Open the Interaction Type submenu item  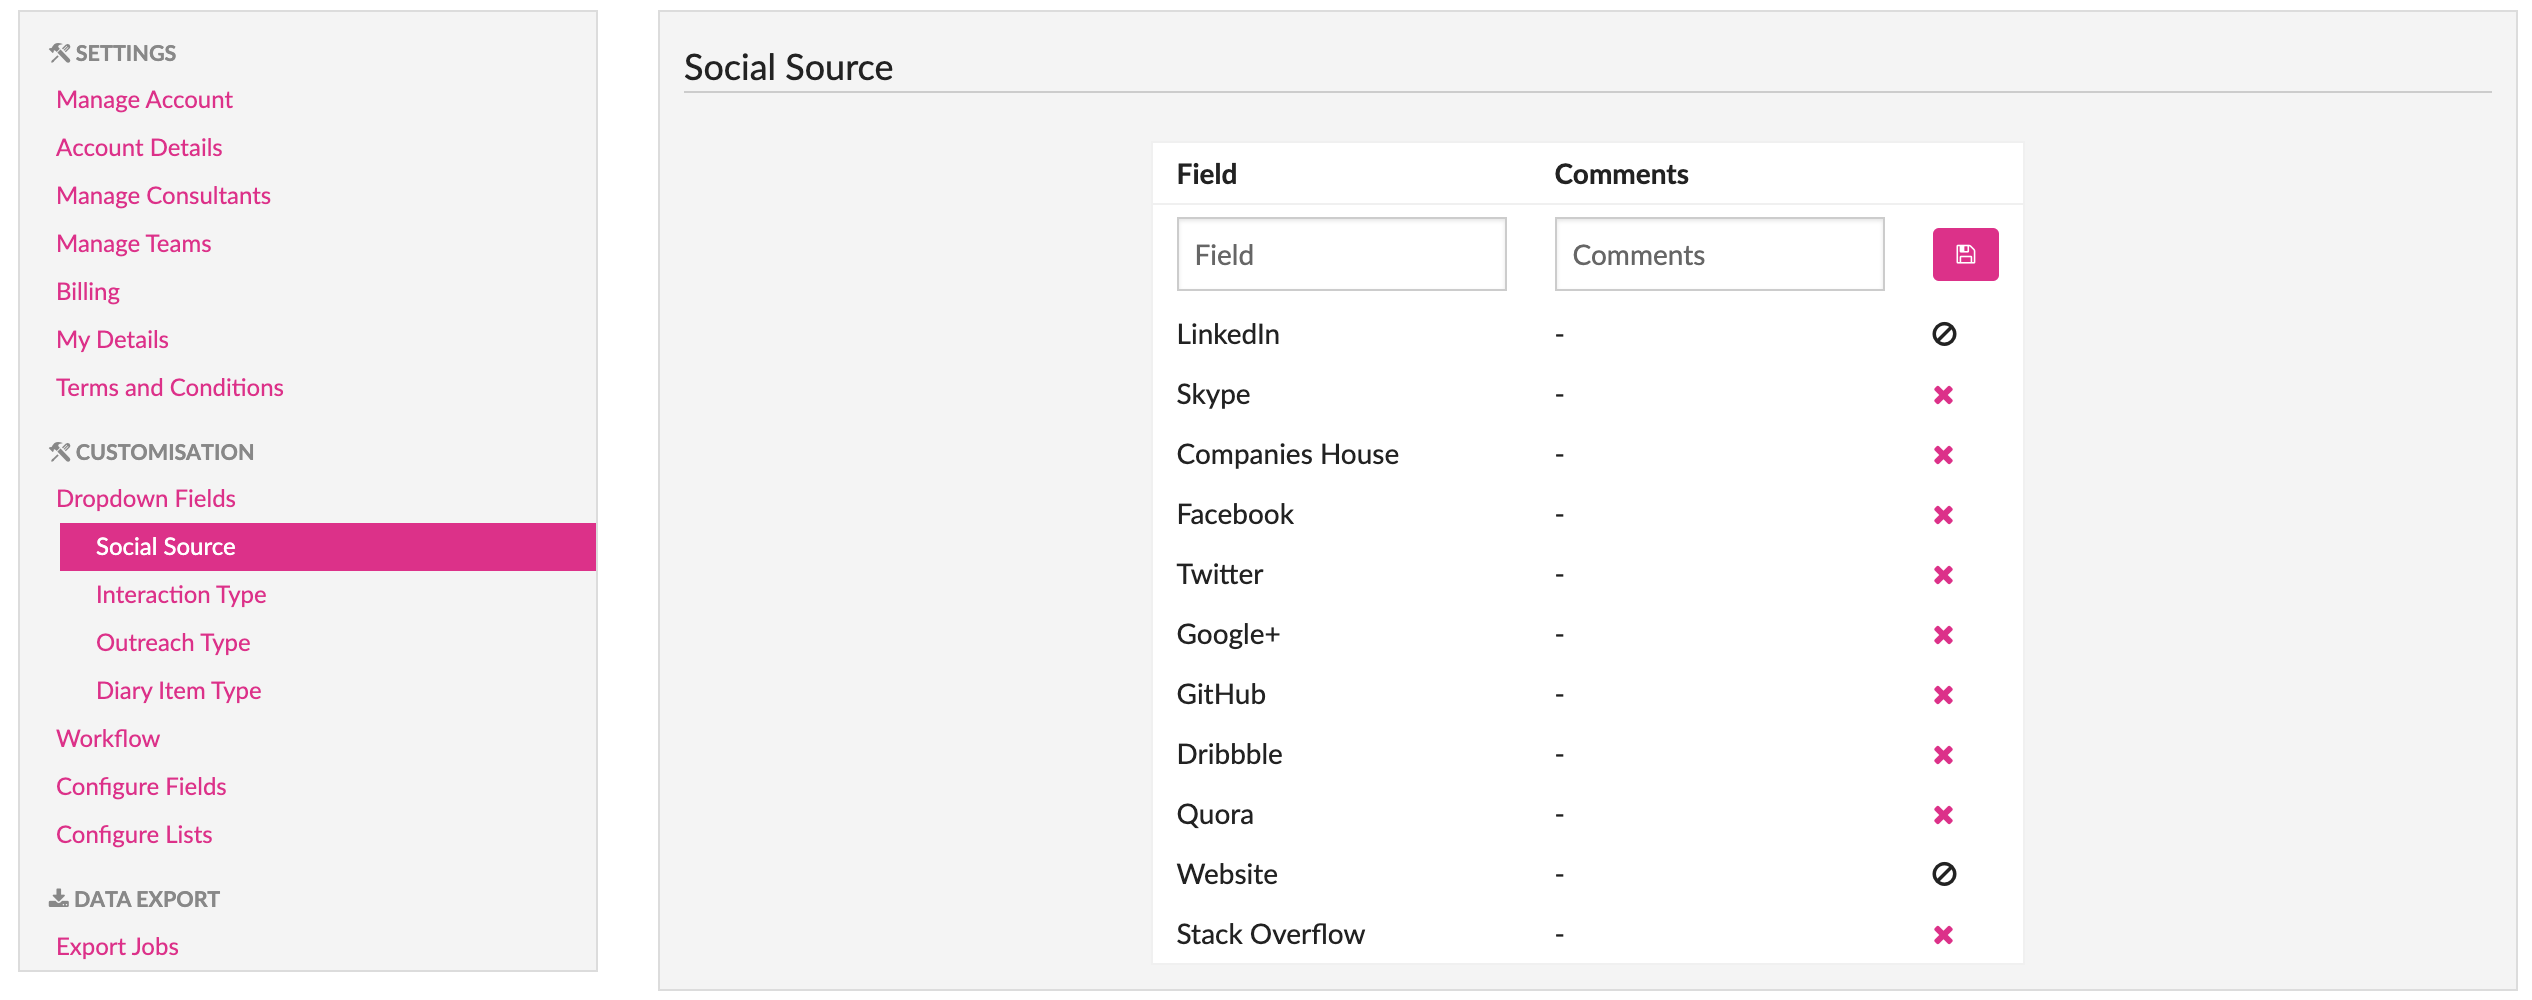(181, 595)
